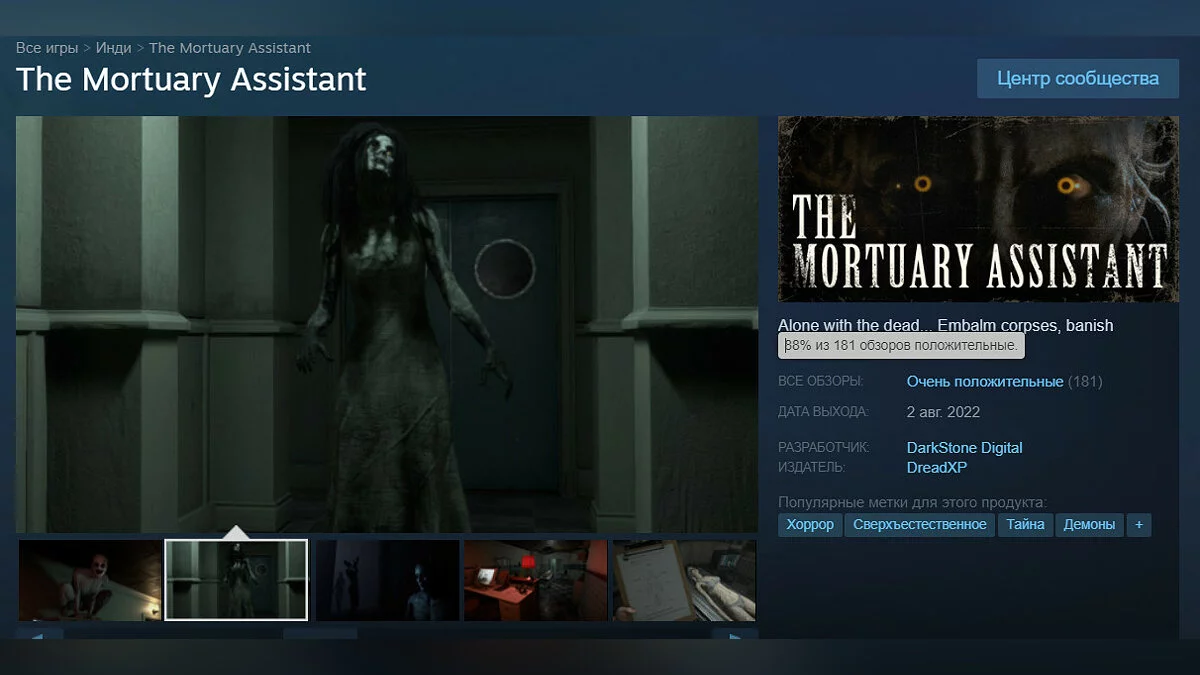The height and width of the screenshot is (675, 1200).
Task: Select the Хоррор tag
Action: tap(810, 525)
